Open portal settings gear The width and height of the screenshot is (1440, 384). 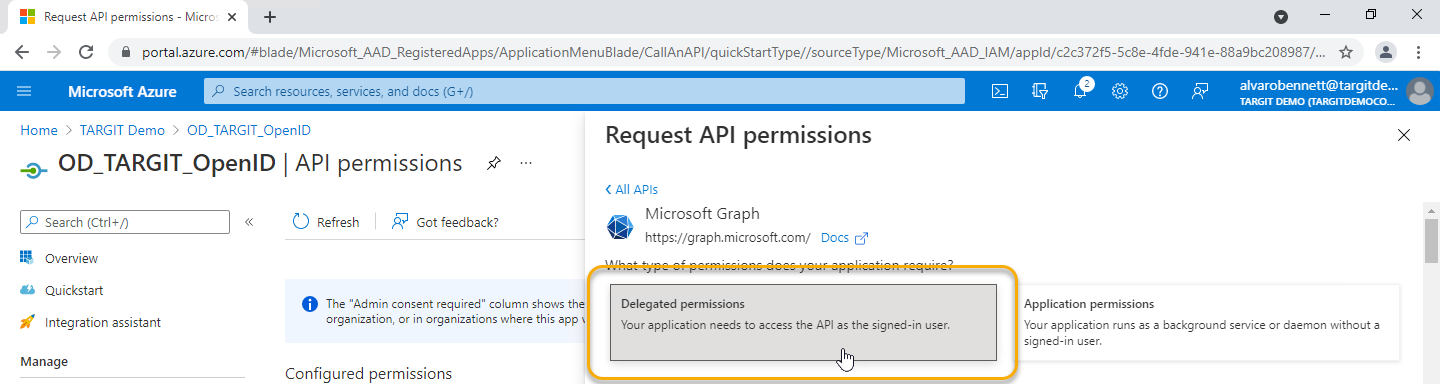[1120, 91]
